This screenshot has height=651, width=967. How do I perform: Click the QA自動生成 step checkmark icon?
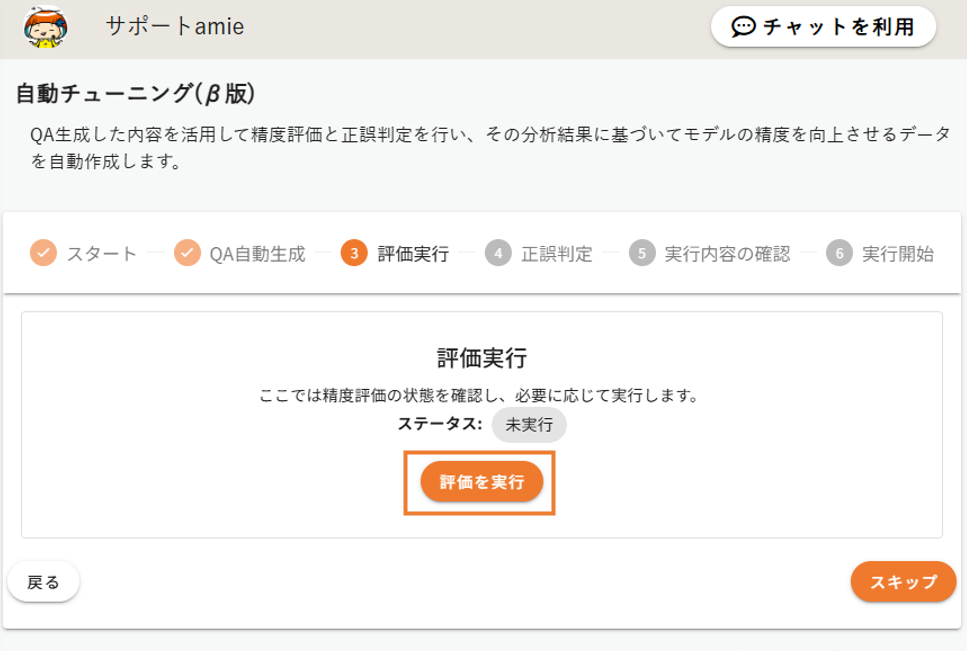coord(187,253)
